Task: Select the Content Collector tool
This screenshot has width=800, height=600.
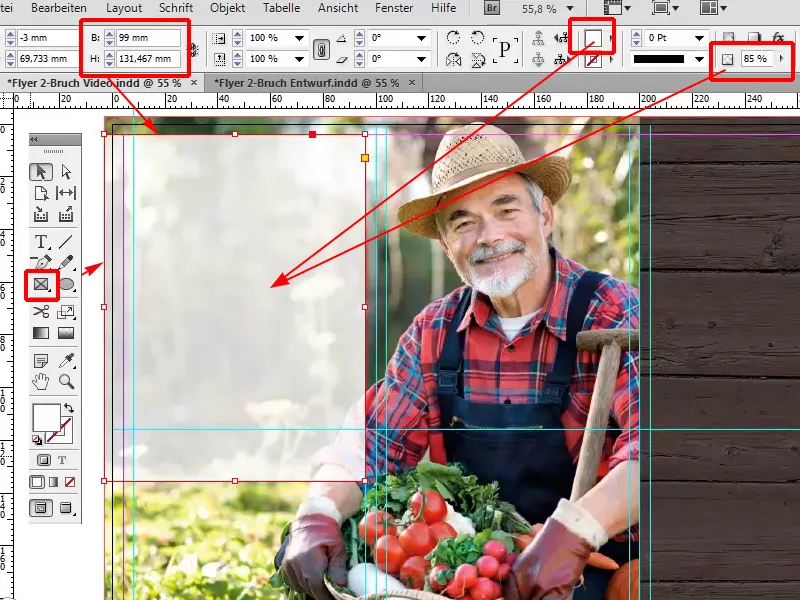Action: 41,214
